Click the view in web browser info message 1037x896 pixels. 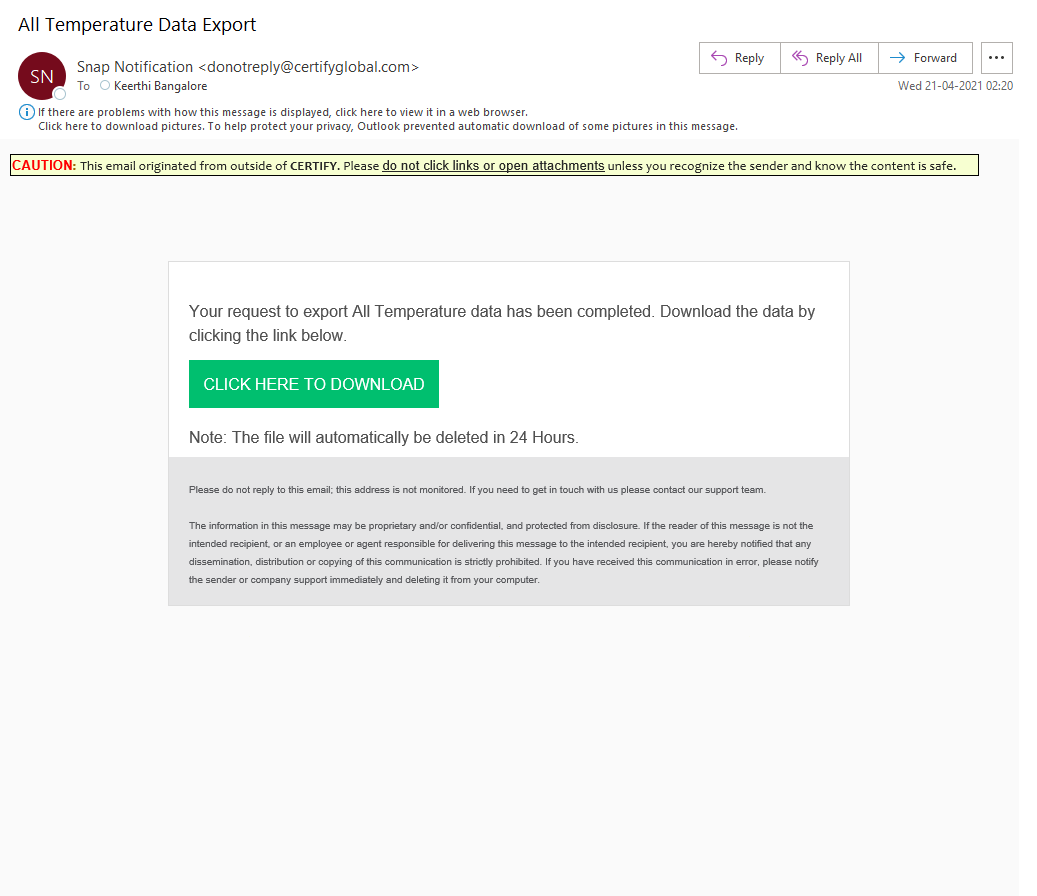click(282, 112)
